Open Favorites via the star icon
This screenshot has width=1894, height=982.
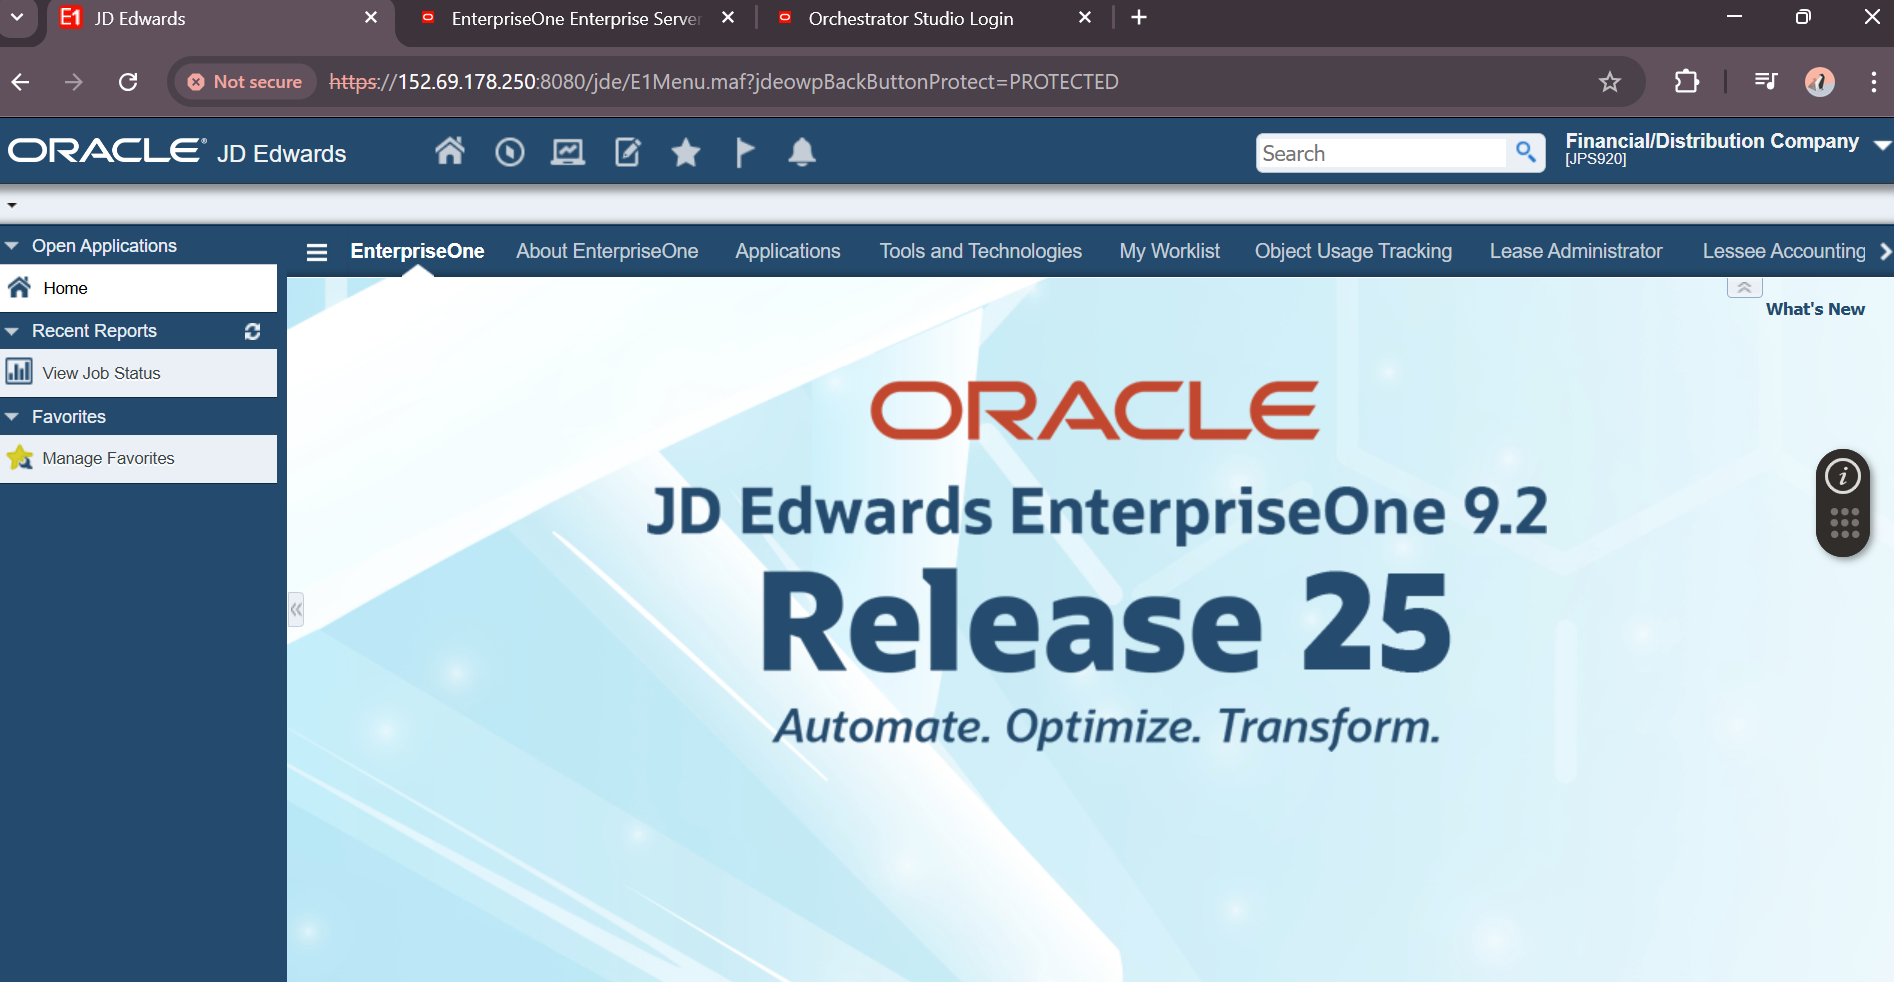pyautogui.click(x=685, y=152)
